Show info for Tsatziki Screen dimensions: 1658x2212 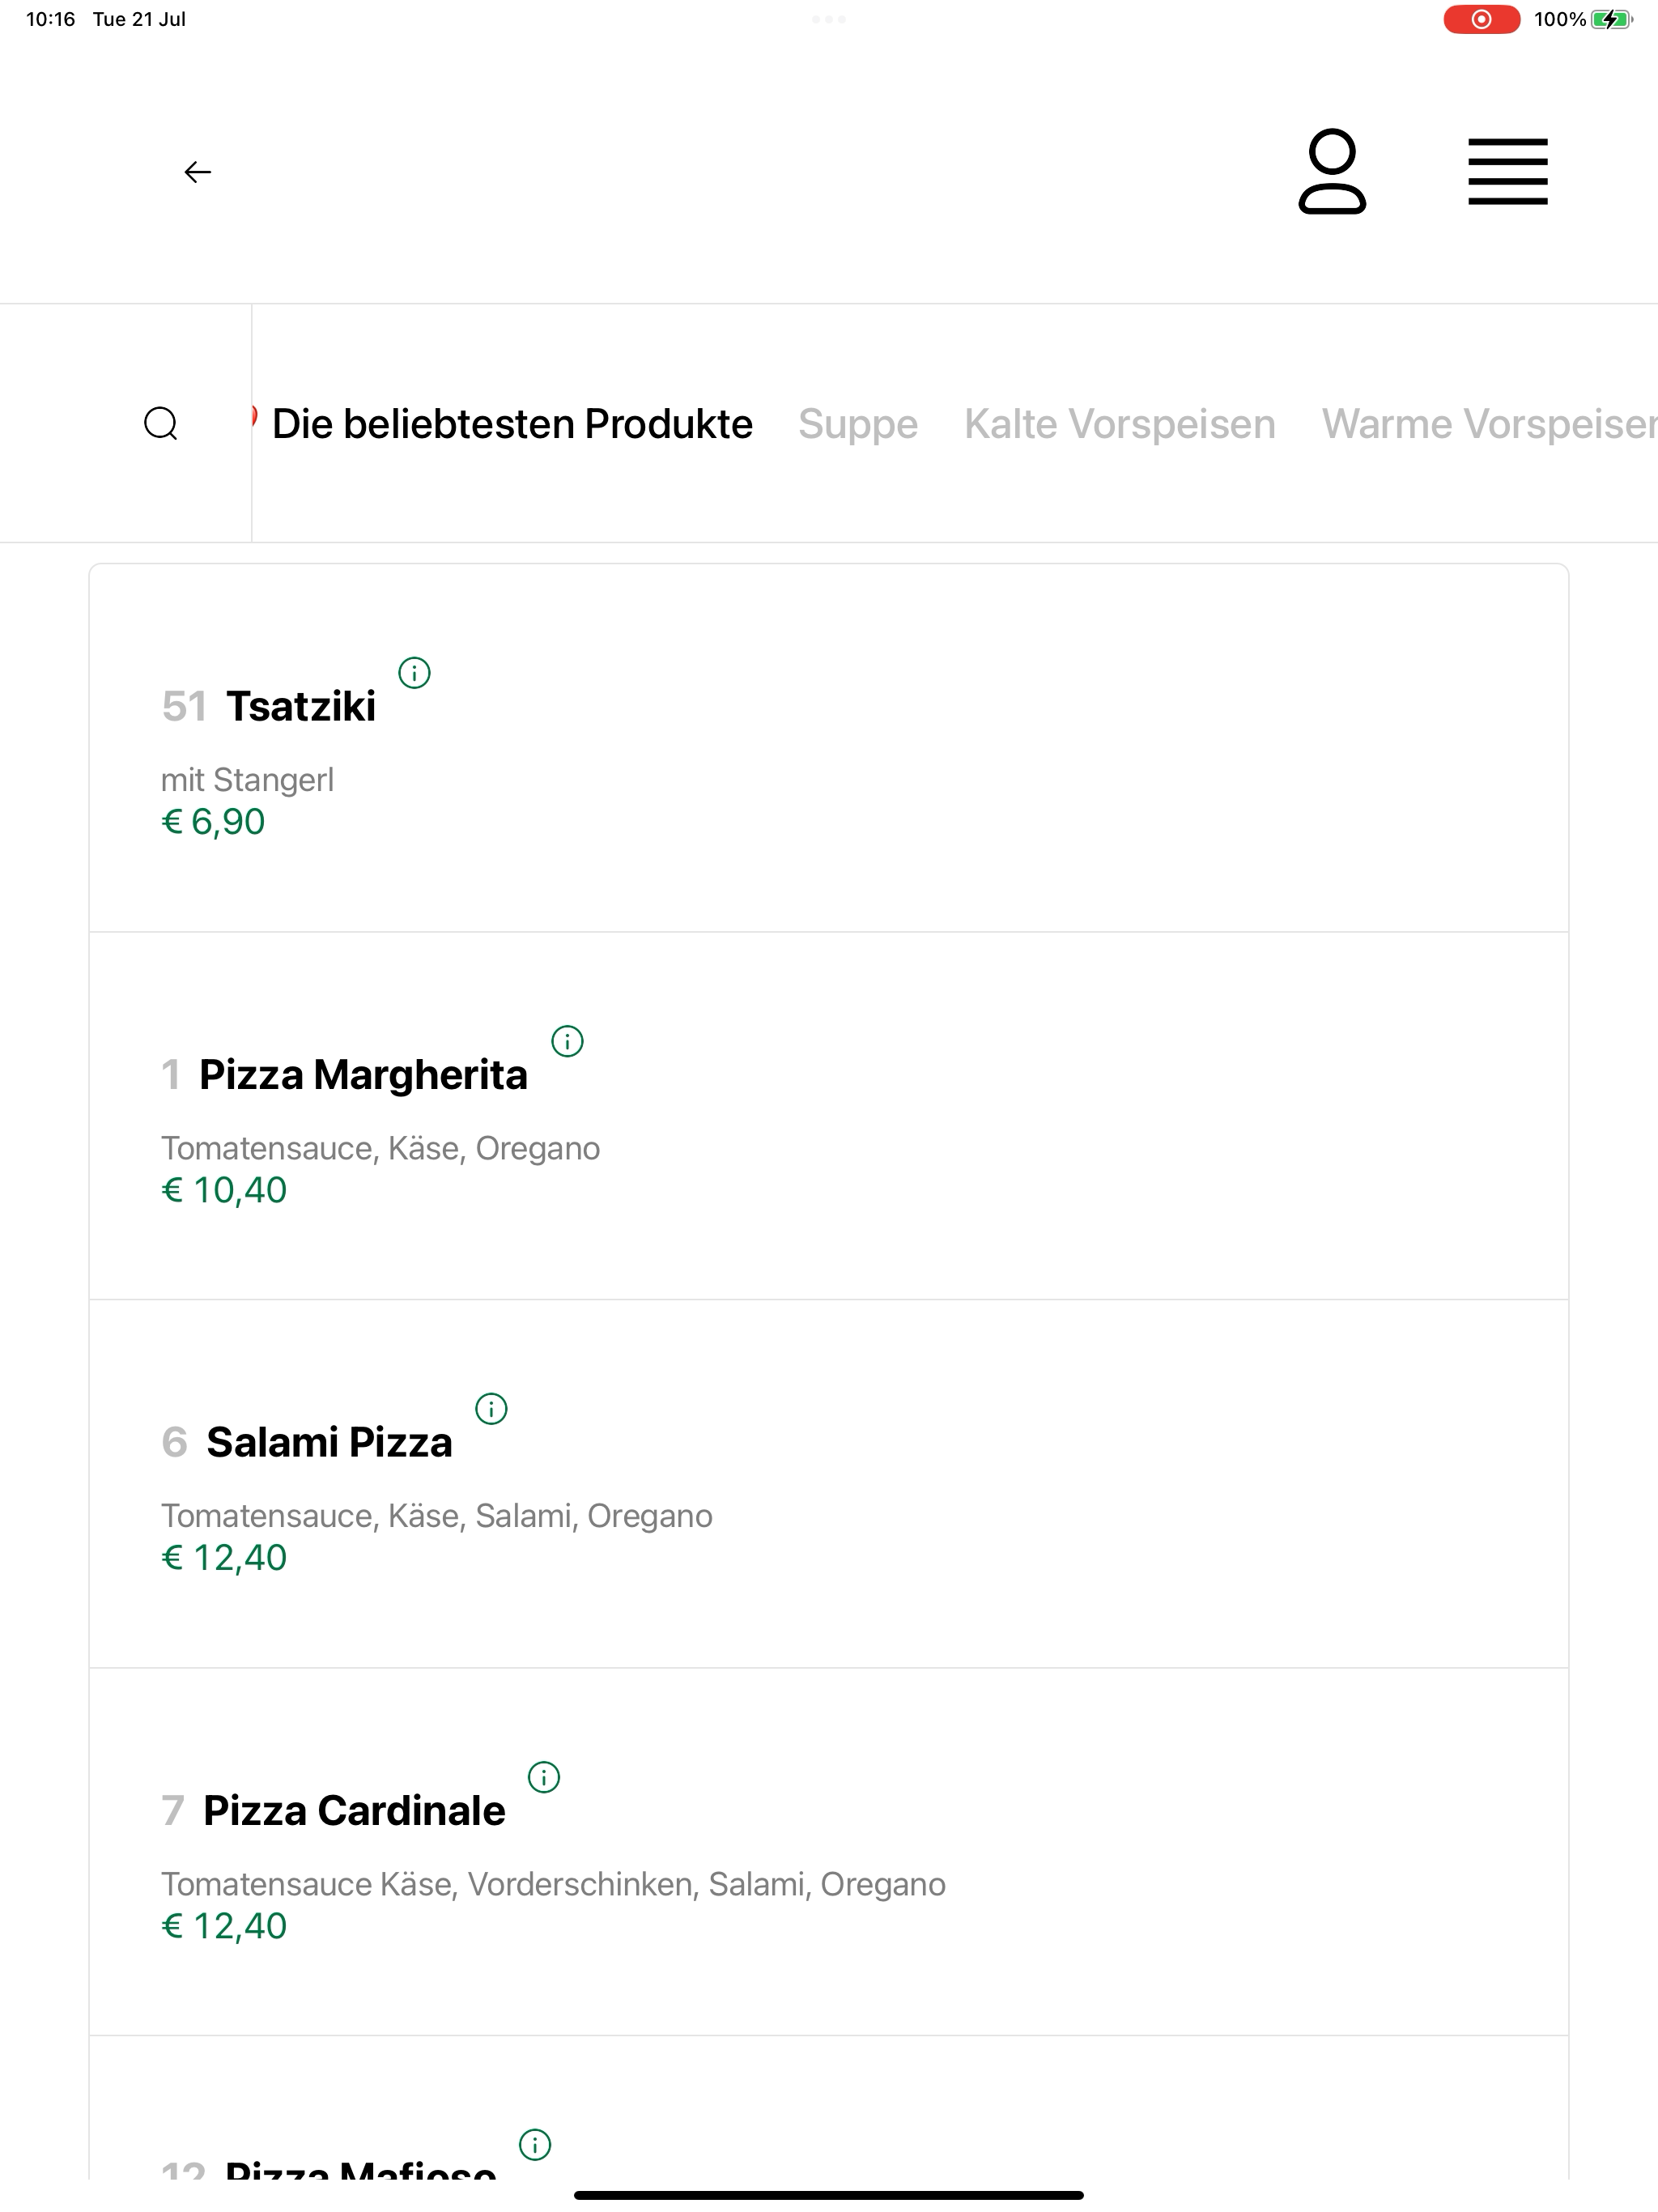[x=414, y=673]
